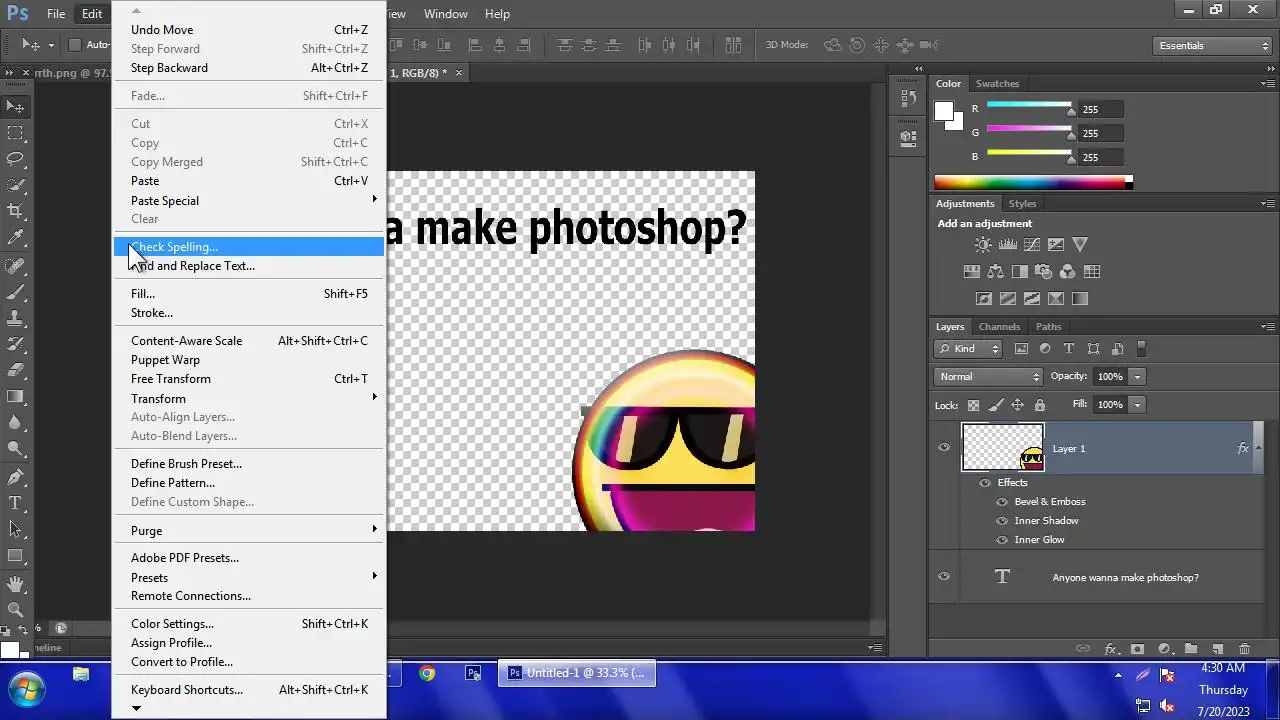This screenshot has width=1280, height=720.
Task: Expand the Transform submenu
Action: [x=249, y=398]
